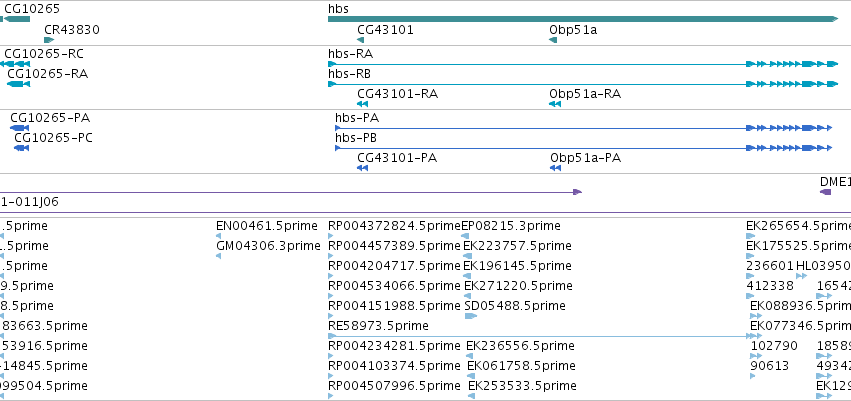Screen dimensions: 851x401
Task: Select the Obp51a-RA transcript glyph
Action: coord(555,104)
